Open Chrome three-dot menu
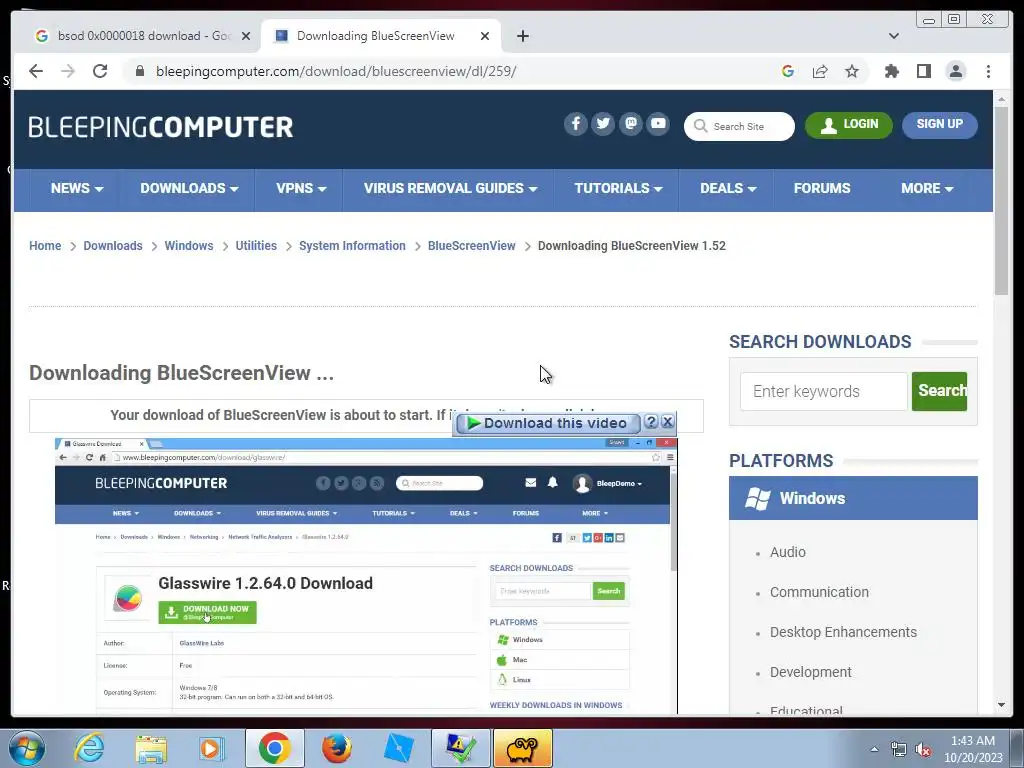1024x768 pixels. pyautogui.click(x=988, y=71)
